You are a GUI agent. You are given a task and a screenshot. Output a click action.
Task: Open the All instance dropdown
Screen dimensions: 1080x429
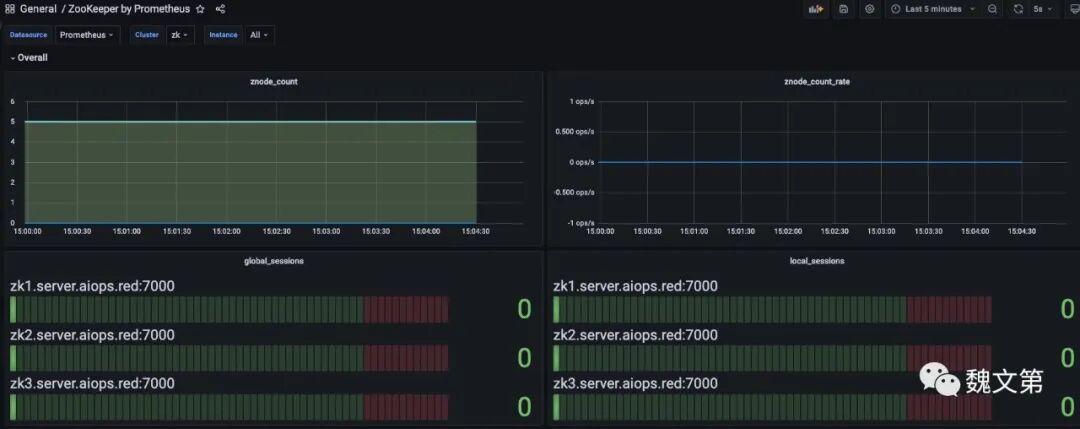pos(259,34)
